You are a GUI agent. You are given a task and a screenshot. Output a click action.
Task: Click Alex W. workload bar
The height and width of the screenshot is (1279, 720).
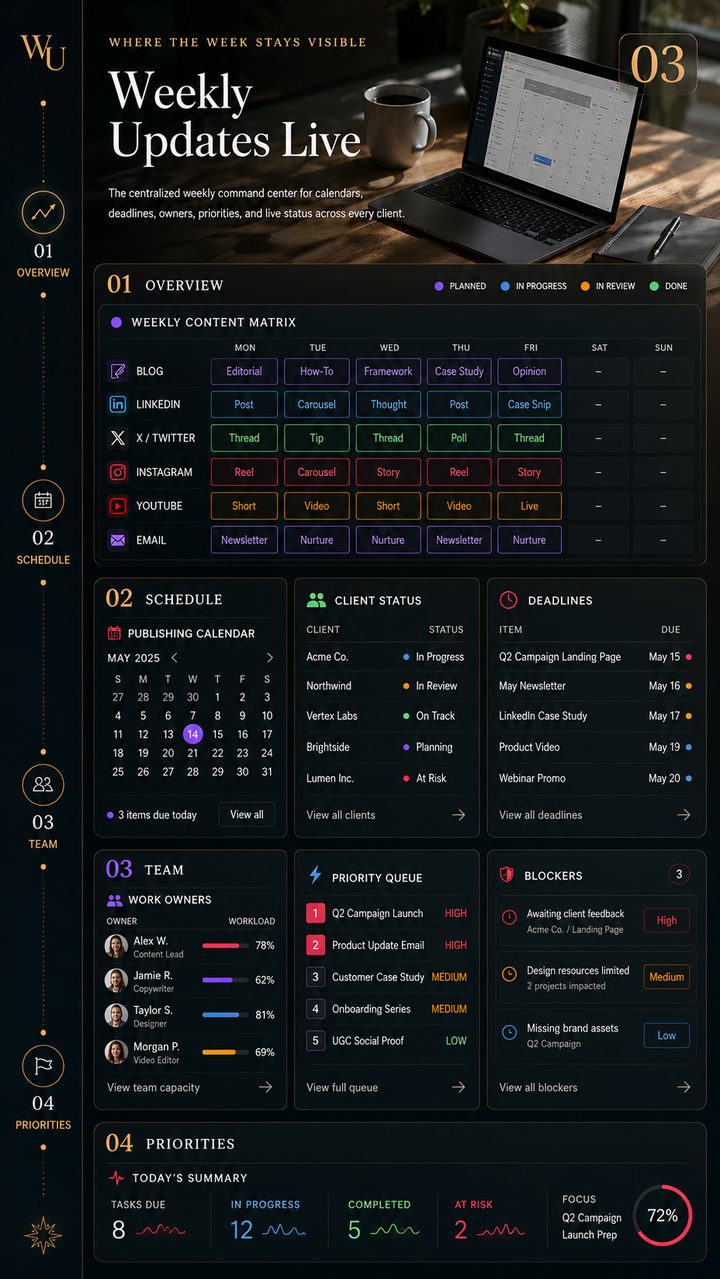point(223,945)
